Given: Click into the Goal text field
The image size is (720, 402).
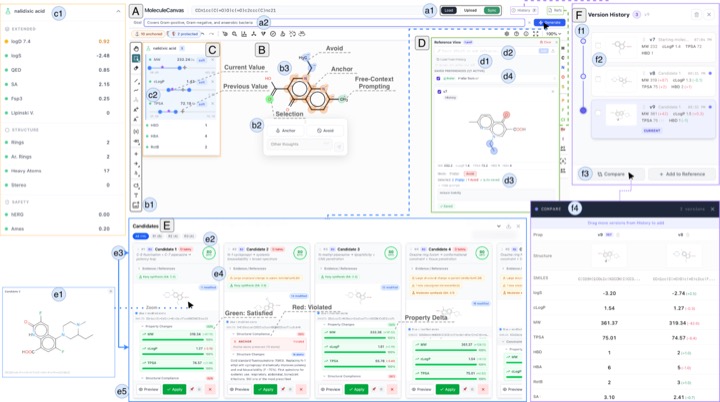Looking at the screenshot, I should point(334,22).
